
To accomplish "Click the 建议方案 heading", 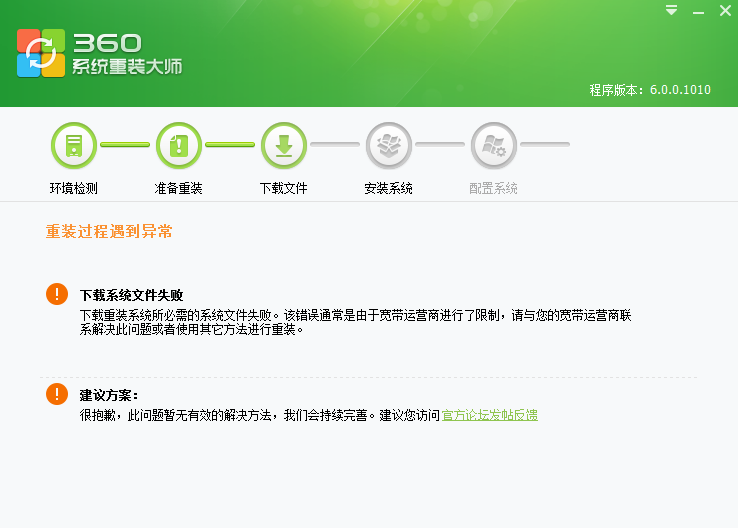I will point(109,395).
